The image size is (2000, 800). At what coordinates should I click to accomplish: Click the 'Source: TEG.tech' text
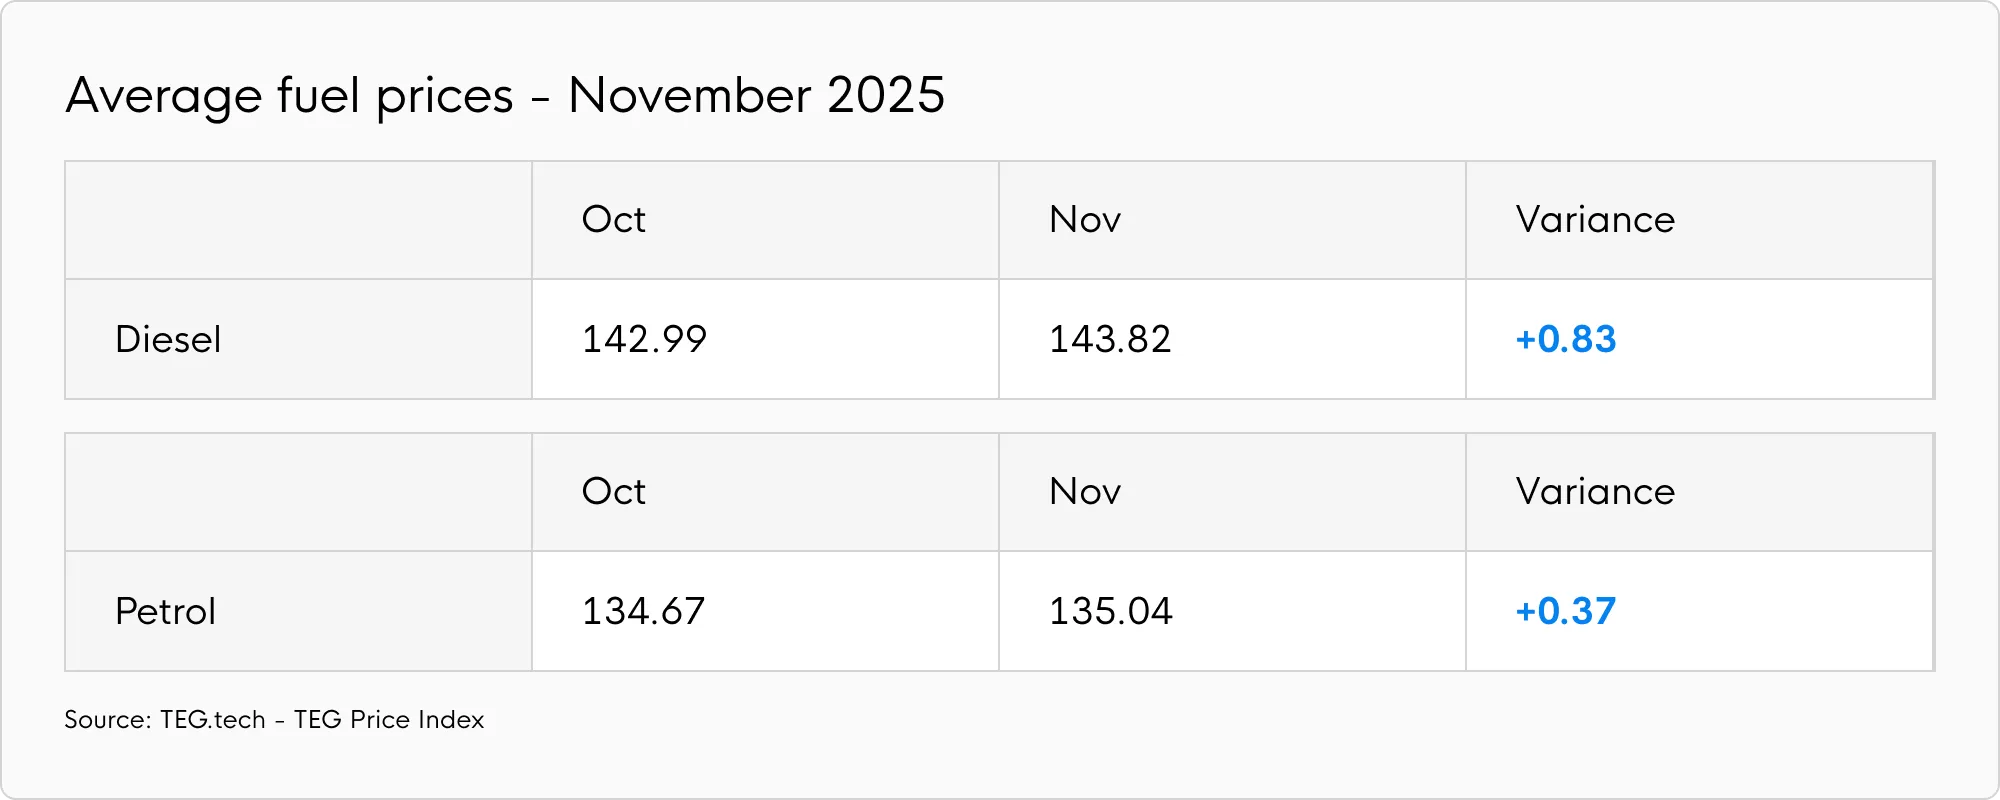click(165, 720)
